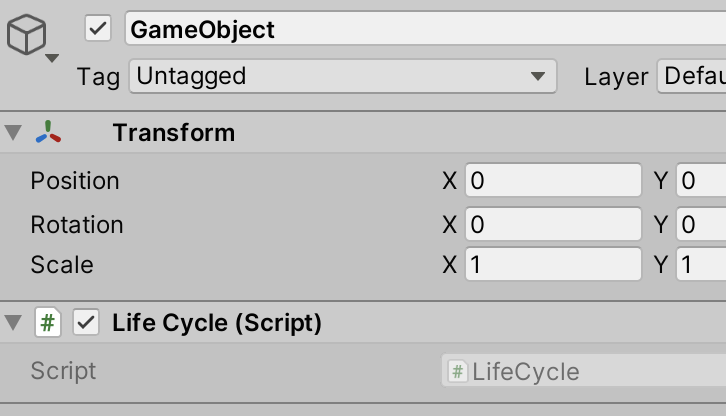The height and width of the screenshot is (416, 726).
Task: Collapse the Transform component foldout
Action: 13,132
